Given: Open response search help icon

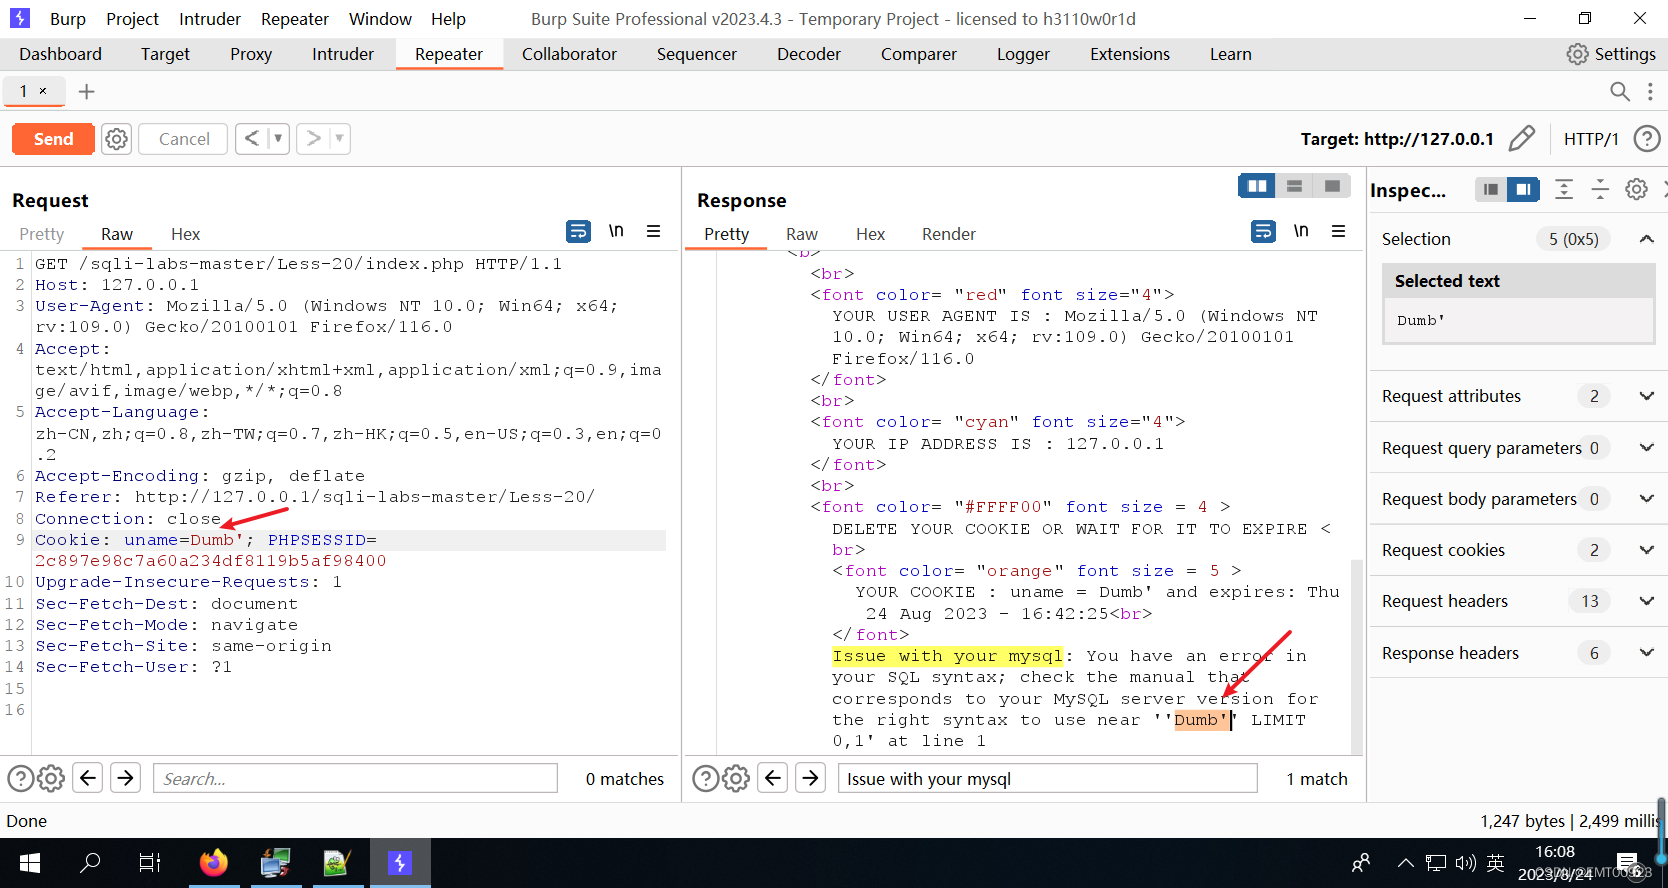Looking at the screenshot, I should [706, 778].
